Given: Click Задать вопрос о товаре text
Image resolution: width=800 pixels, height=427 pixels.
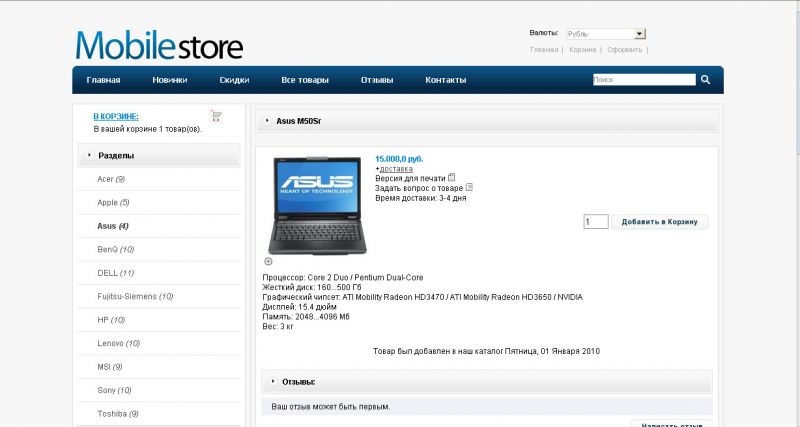Looking at the screenshot, I should [x=419, y=188].
